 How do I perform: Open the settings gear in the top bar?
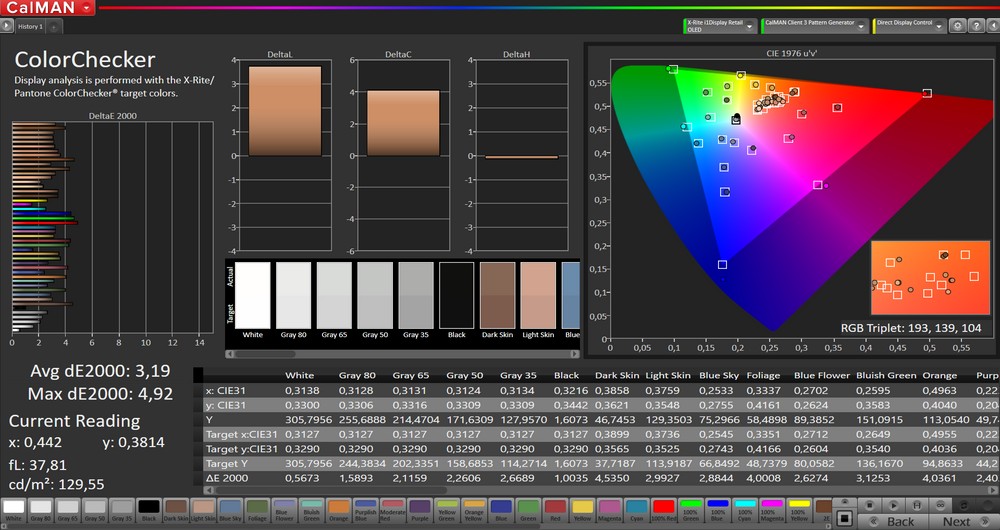point(957,26)
